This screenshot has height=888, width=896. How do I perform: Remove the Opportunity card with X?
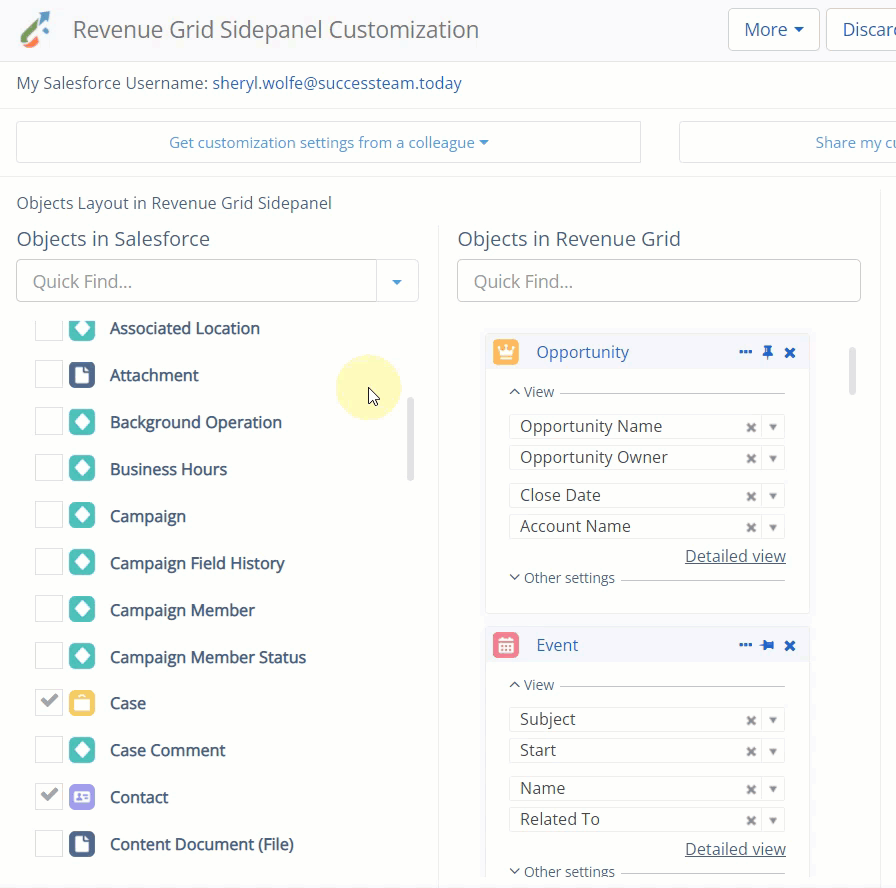click(x=790, y=353)
